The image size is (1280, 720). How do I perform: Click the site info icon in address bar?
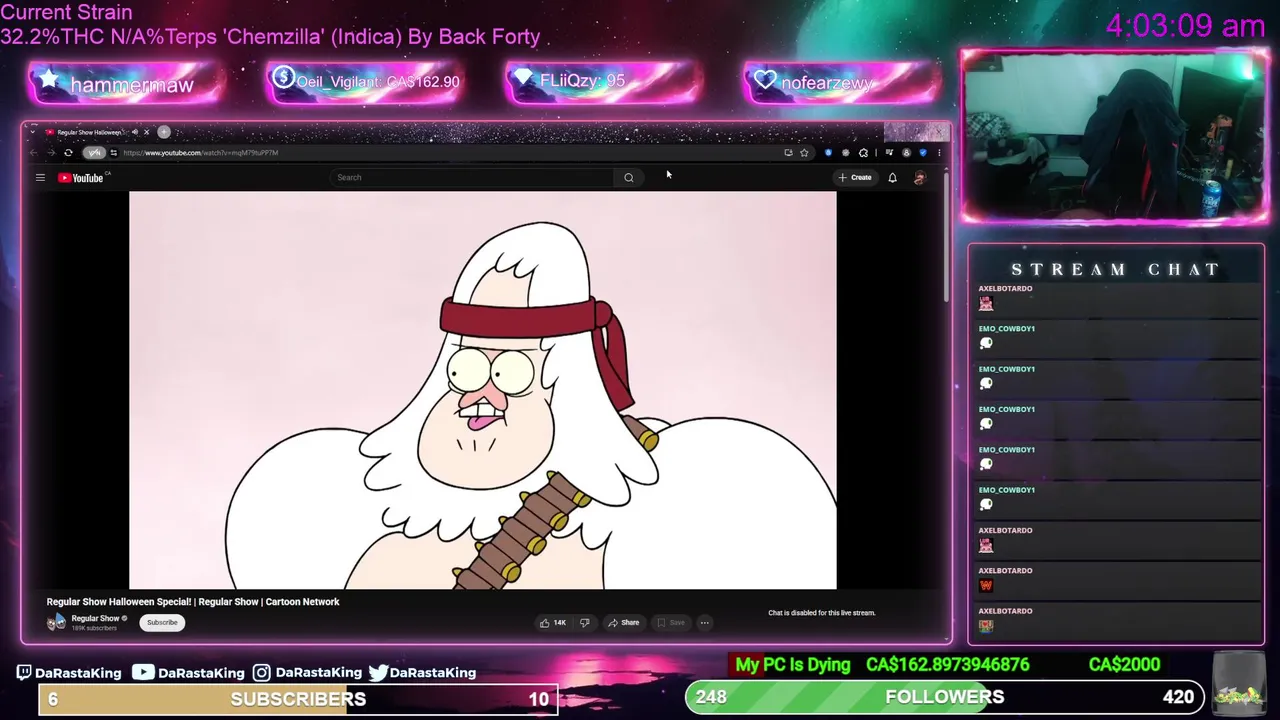point(114,153)
